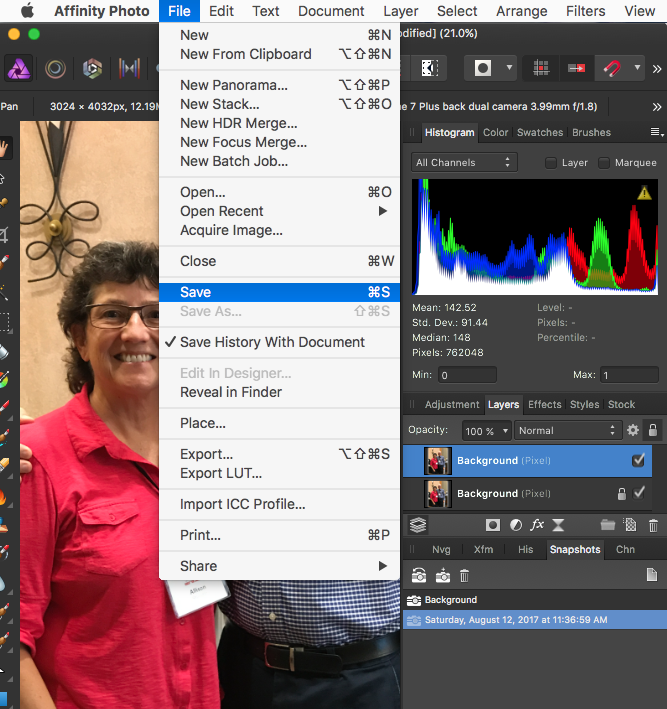Expand the snapping options dropdown arrow
667x709 pixels.
[637, 68]
